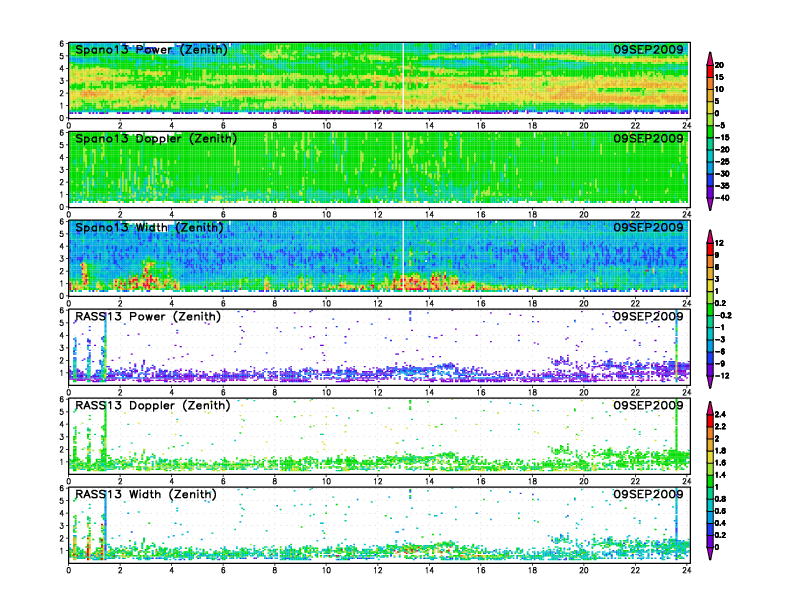Click the 09SEP2009 date in Spano13 Power panel

(648, 49)
